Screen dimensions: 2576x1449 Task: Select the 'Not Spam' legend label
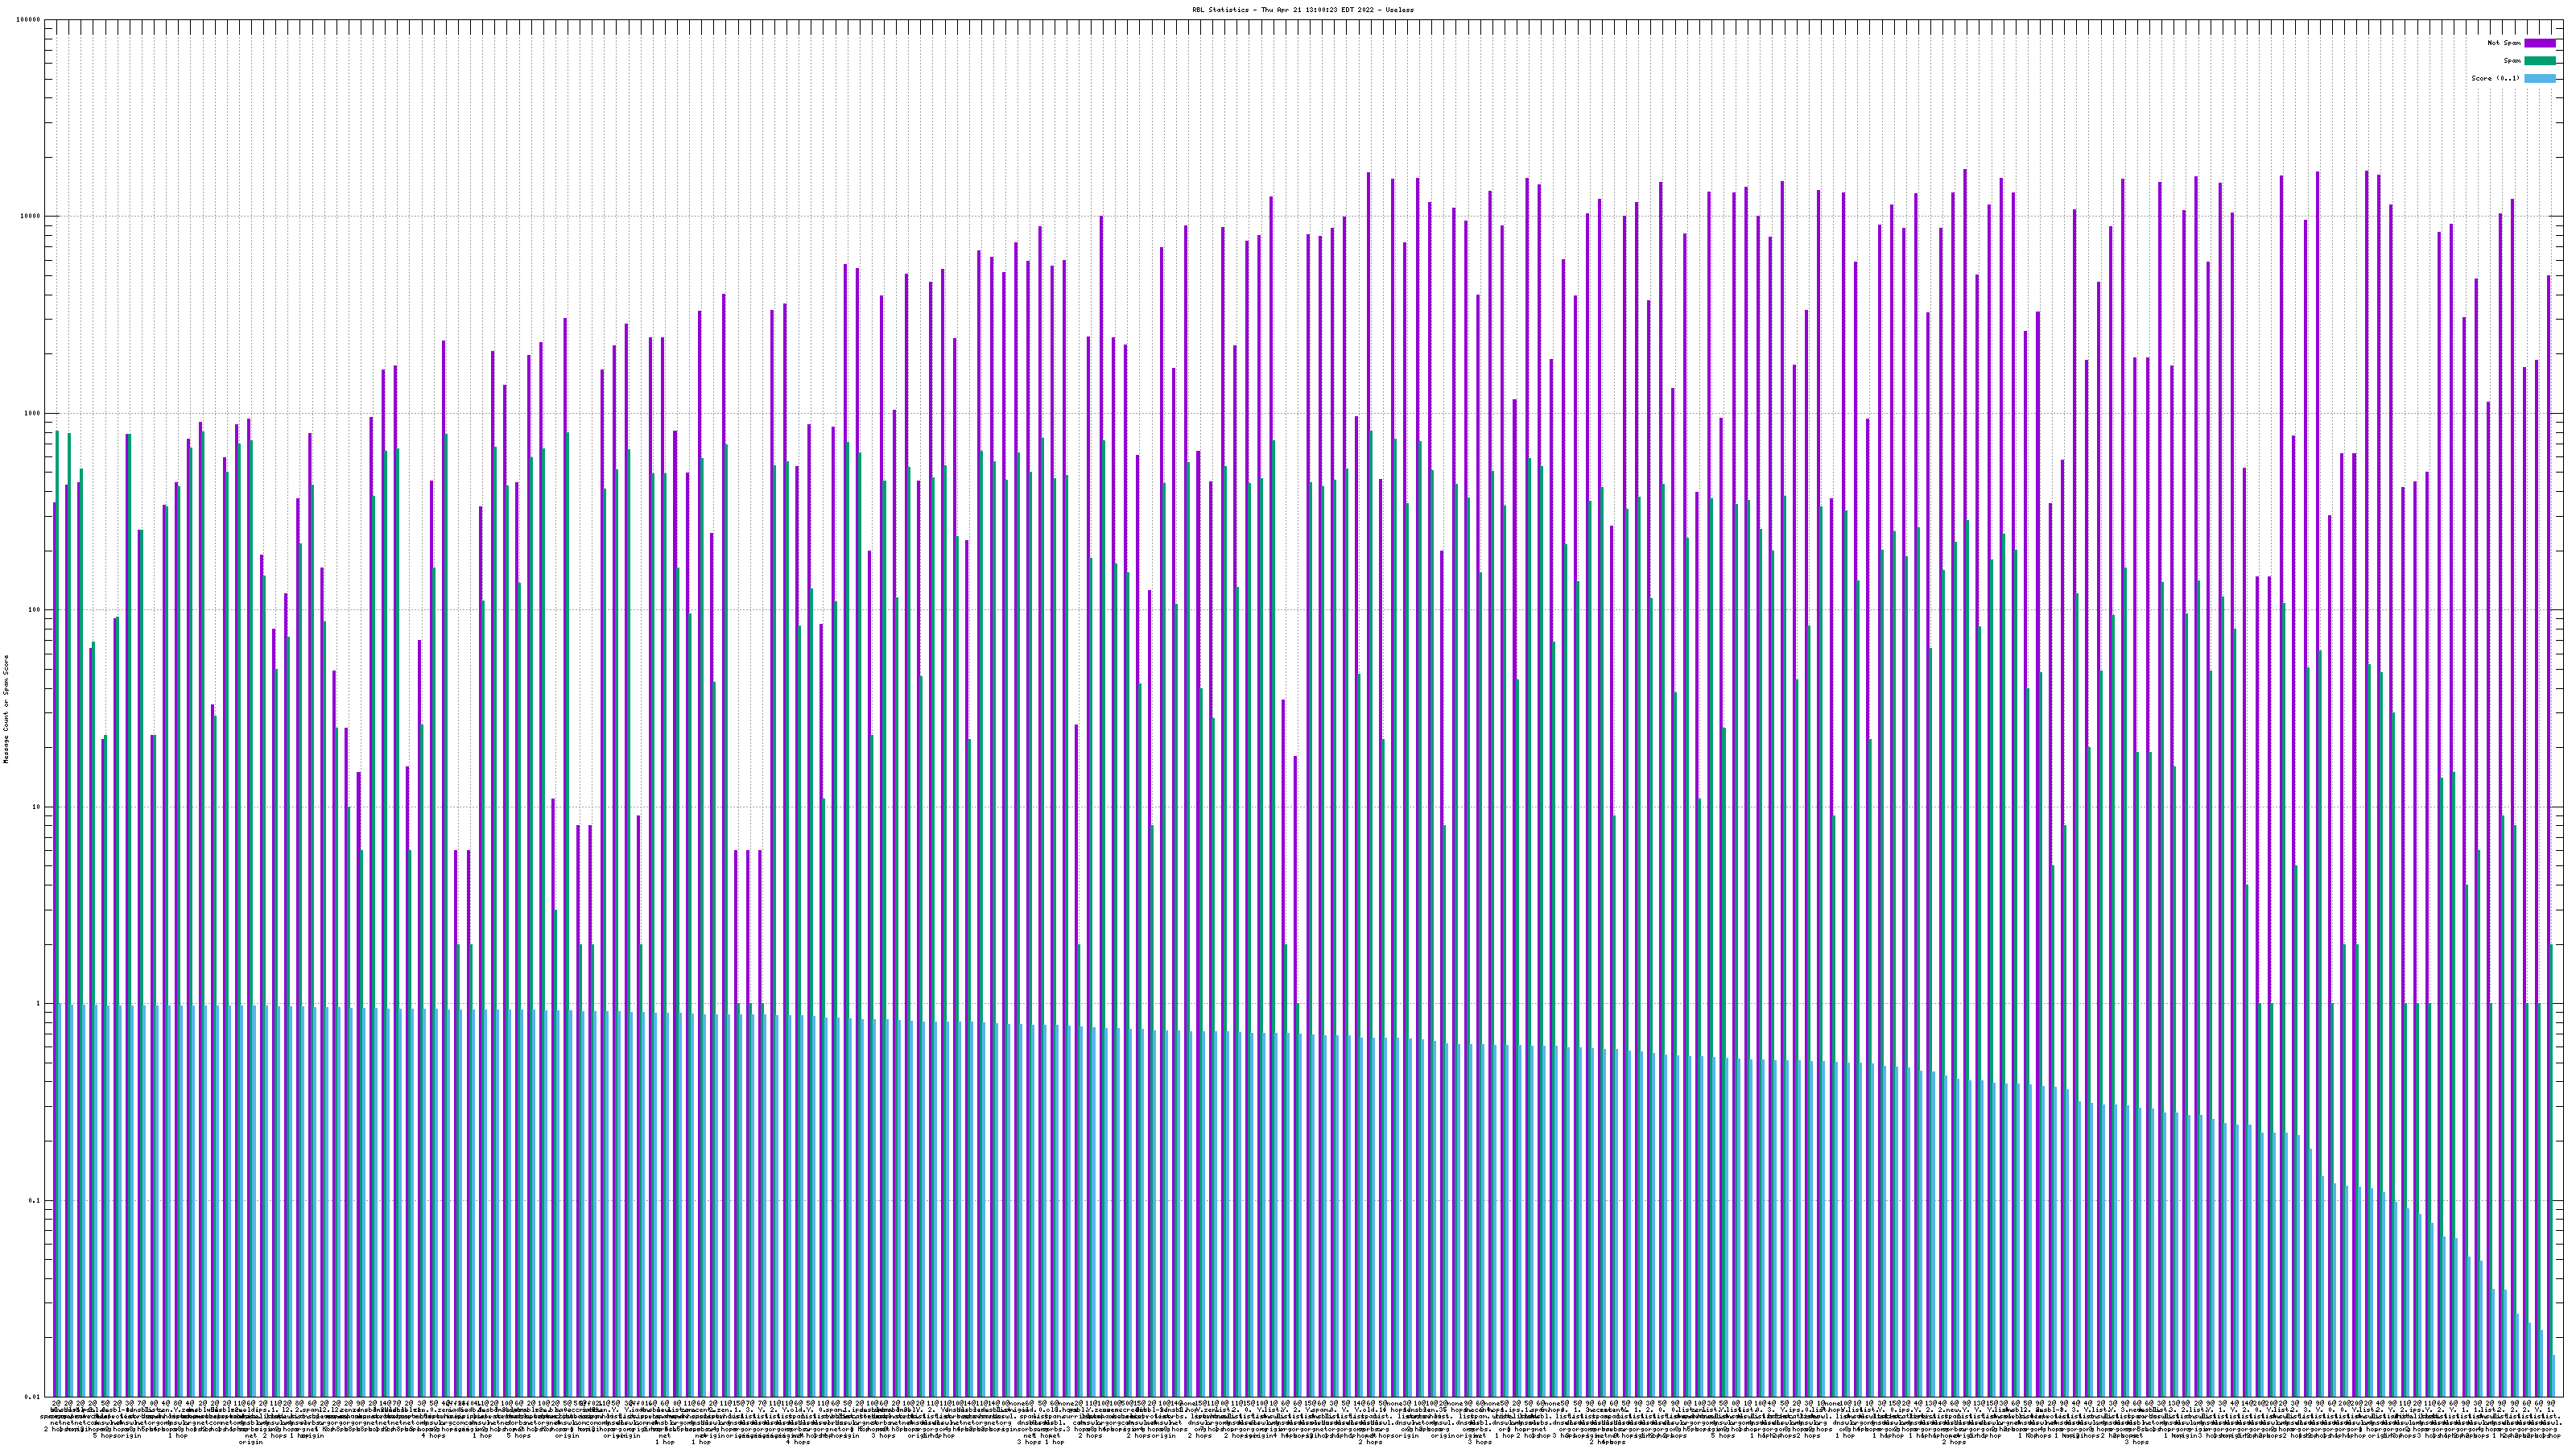(x=2504, y=43)
